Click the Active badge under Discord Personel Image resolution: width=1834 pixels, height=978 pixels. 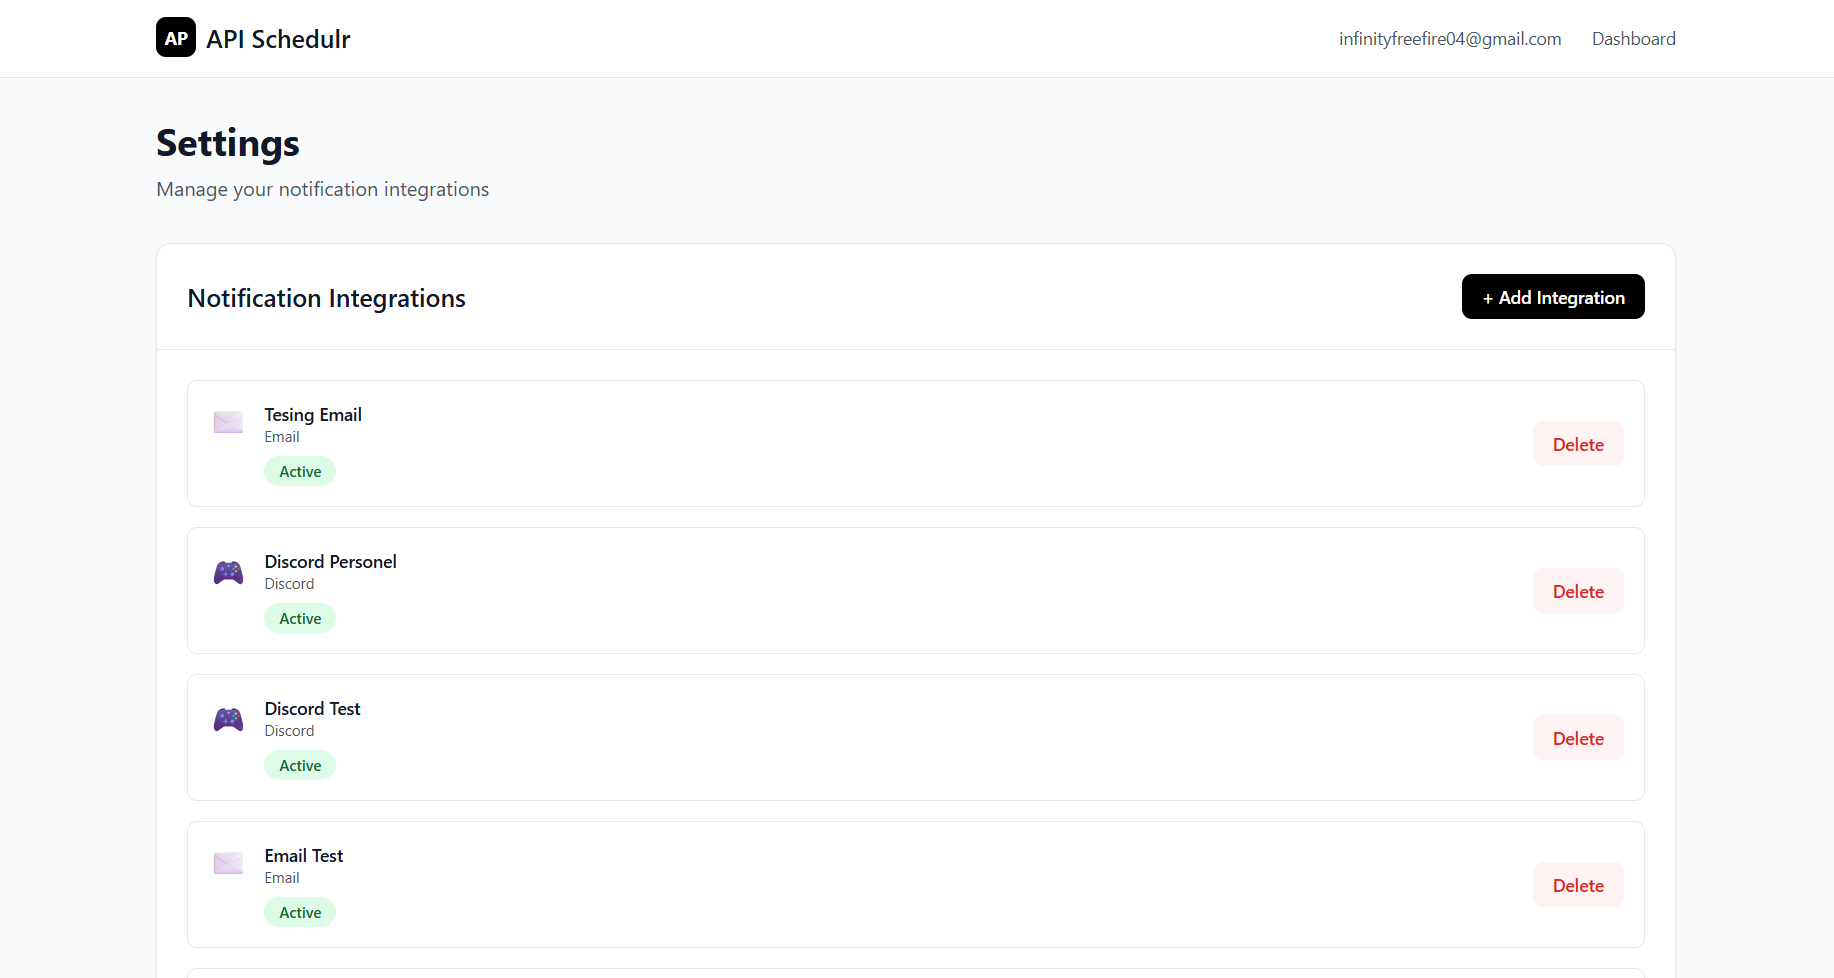coord(299,617)
